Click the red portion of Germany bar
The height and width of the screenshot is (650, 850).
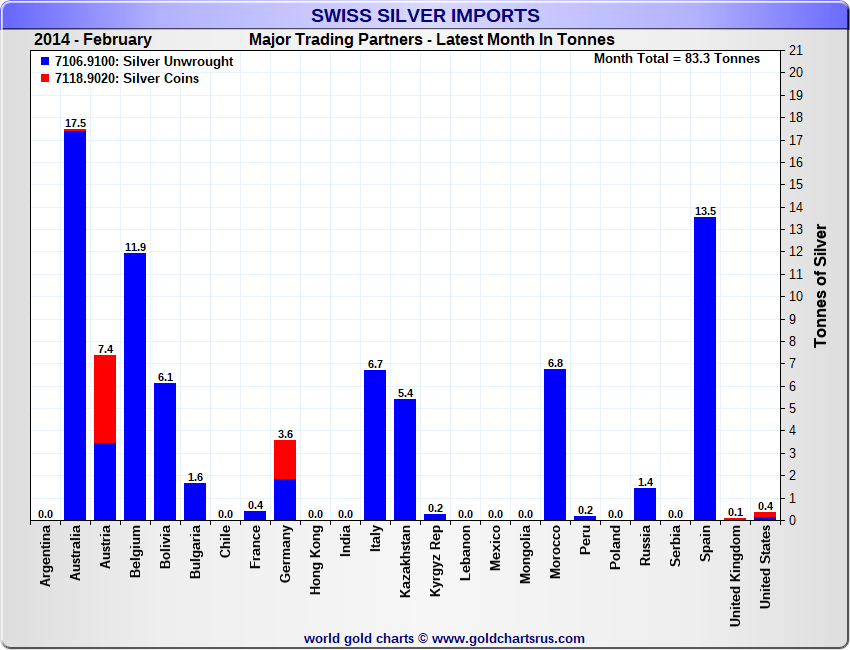point(285,459)
